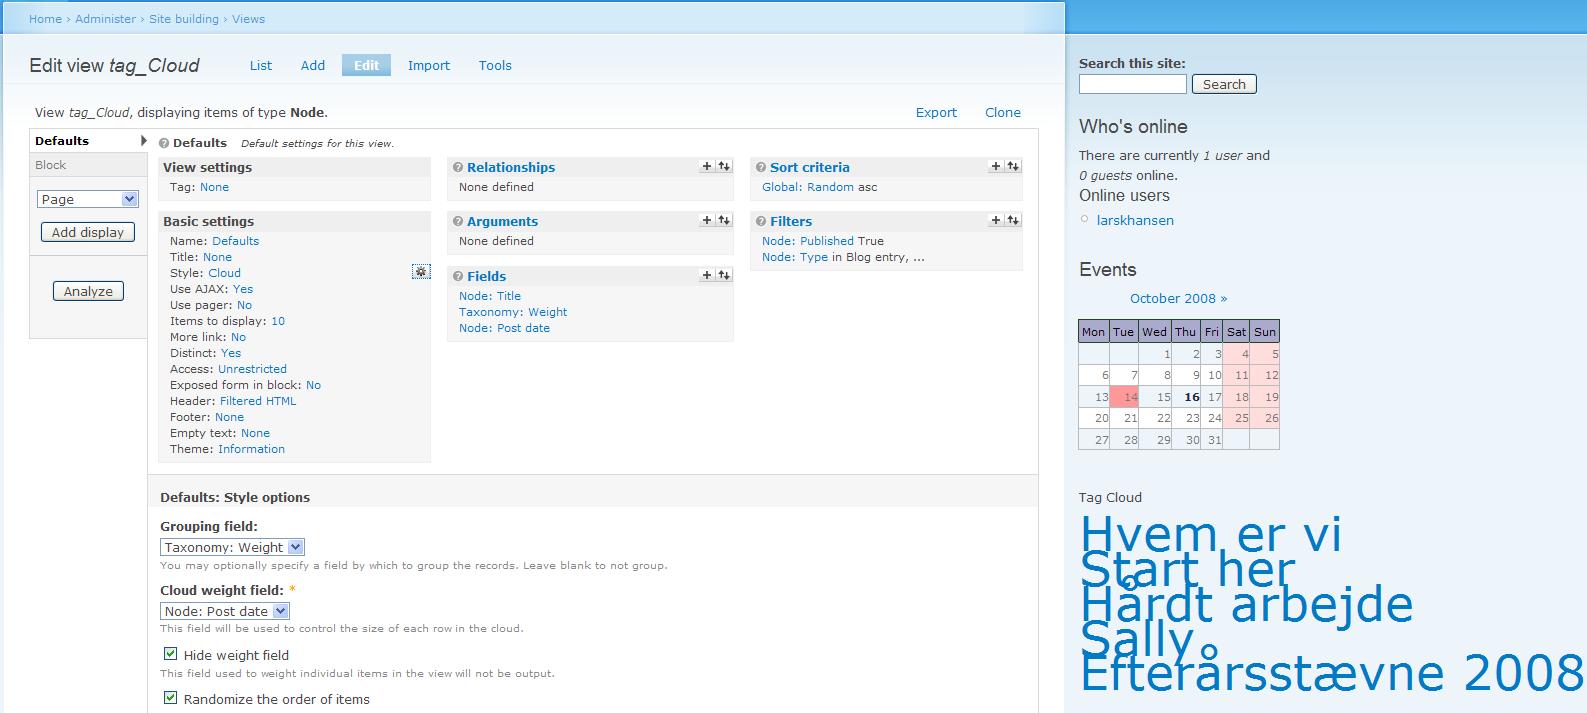Viewport: 1587px width, 713px height.
Task: Open the Page display type dropdown
Action: click(88, 199)
